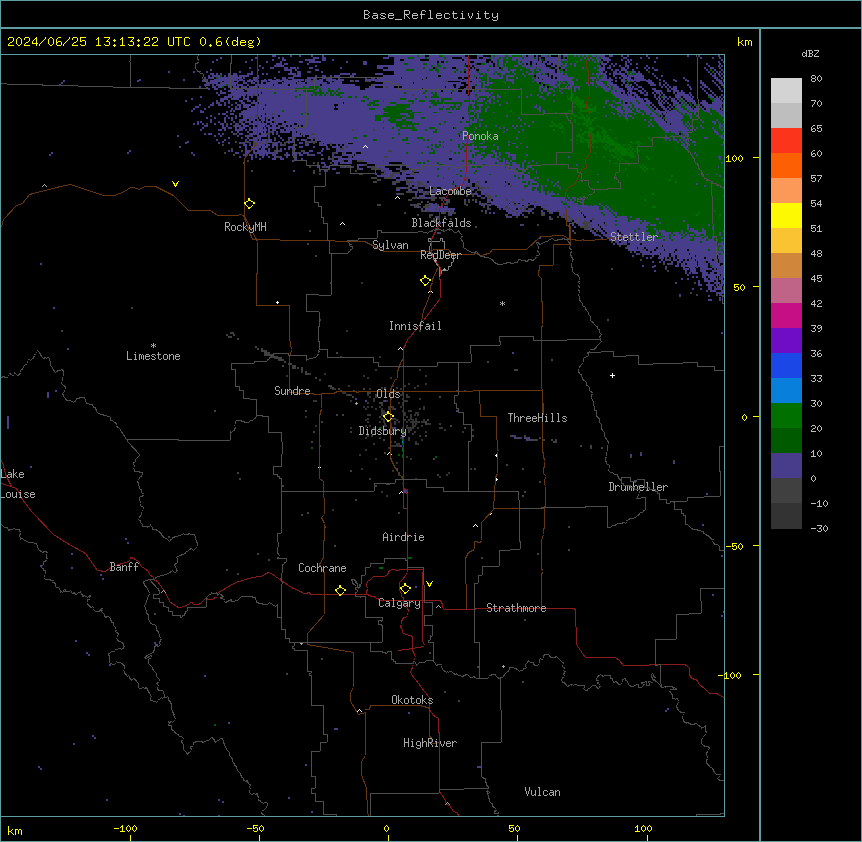Select the bright green 20-30 dBZ legend swatch
Viewport: 862px width, 842px height.
(x=786, y=416)
